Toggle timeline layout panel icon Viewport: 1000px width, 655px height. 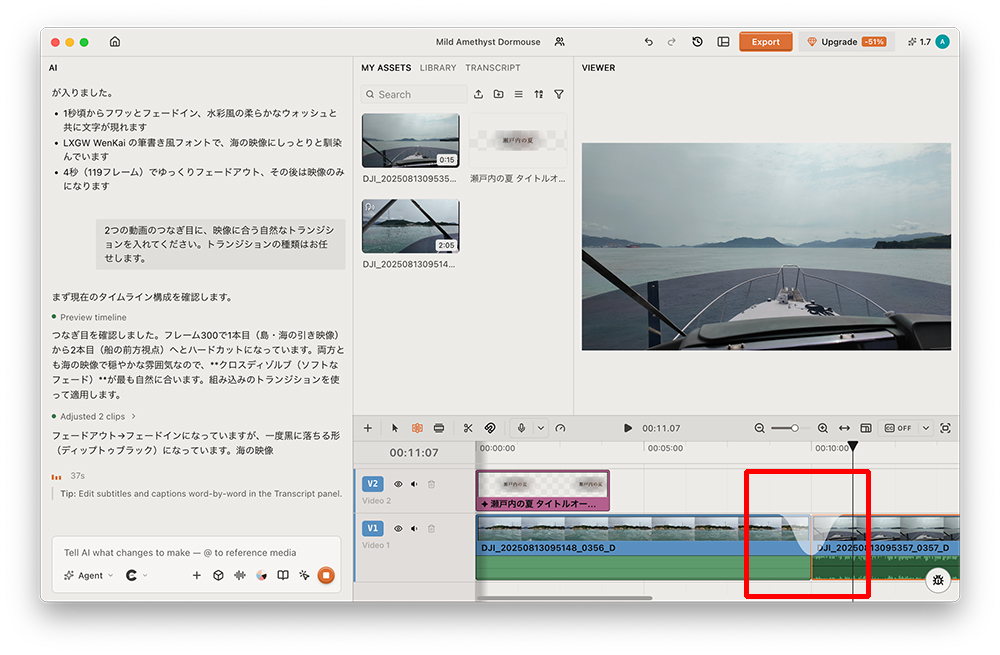coord(865,428)
